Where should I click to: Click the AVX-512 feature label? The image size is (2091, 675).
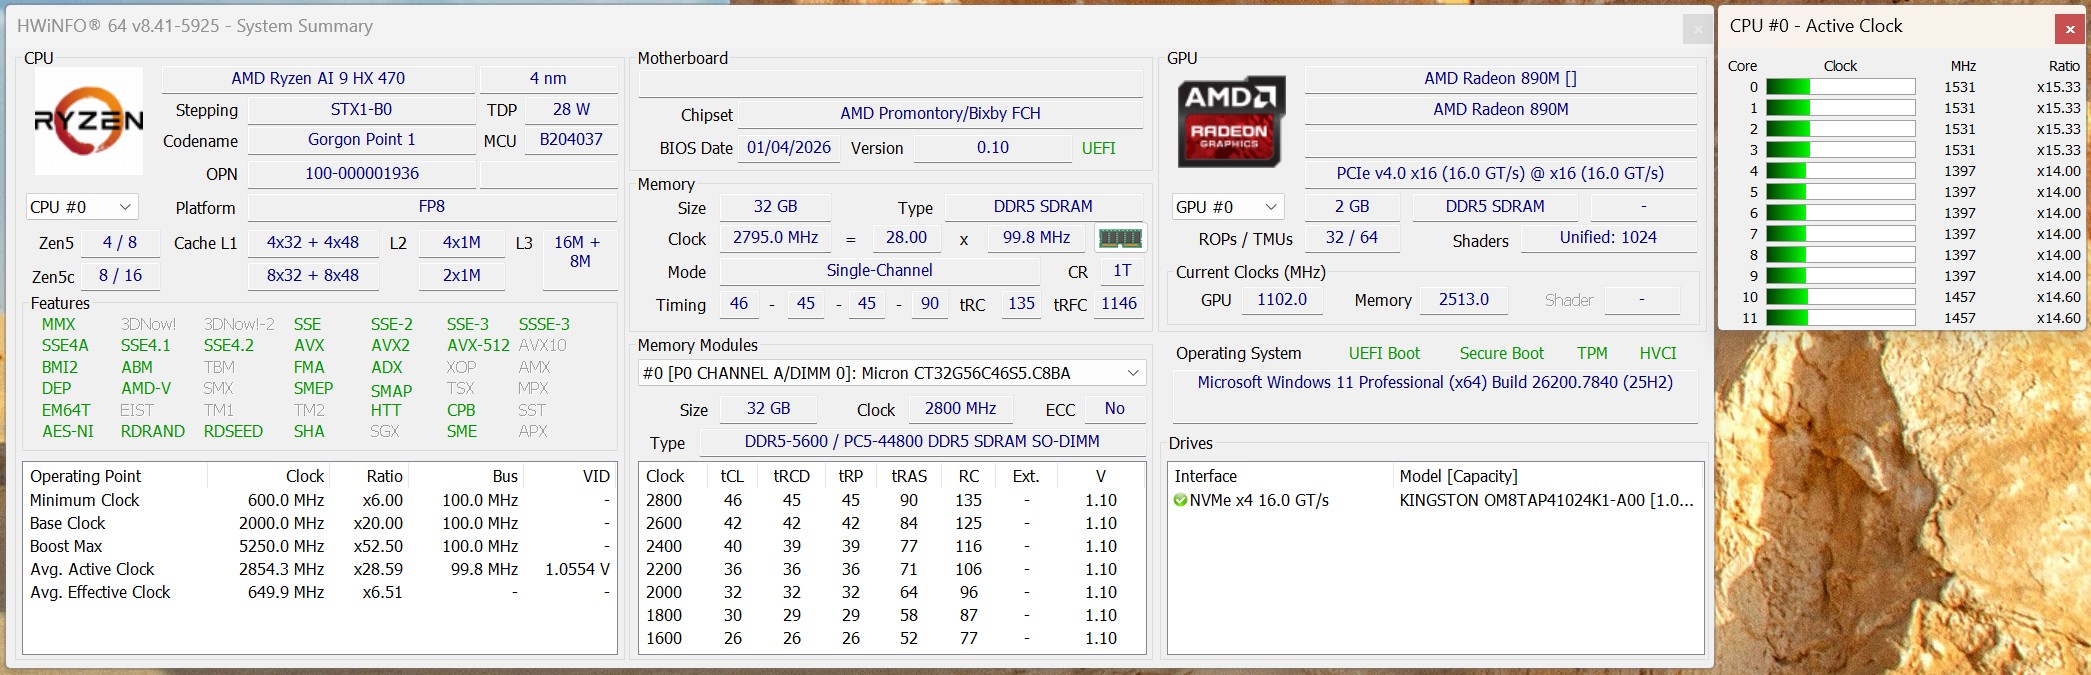coord(478,345)
